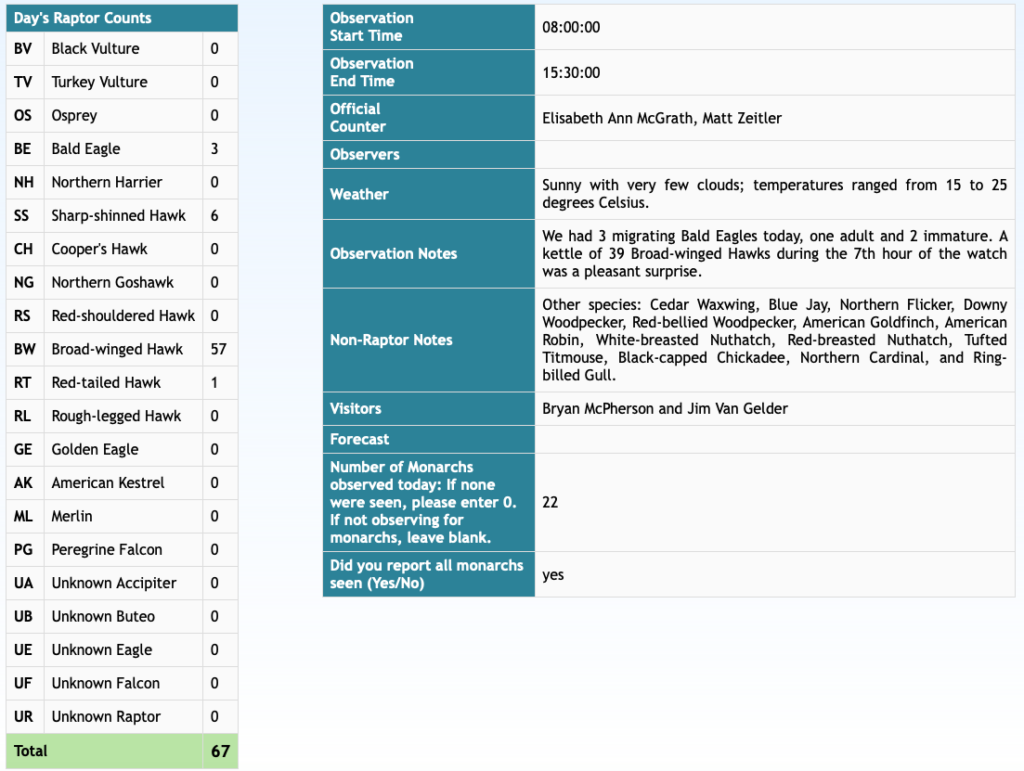Viewport: 1024px width, 771px height.
Task: Click the Observation End Time label
Action: pos(372,72)
